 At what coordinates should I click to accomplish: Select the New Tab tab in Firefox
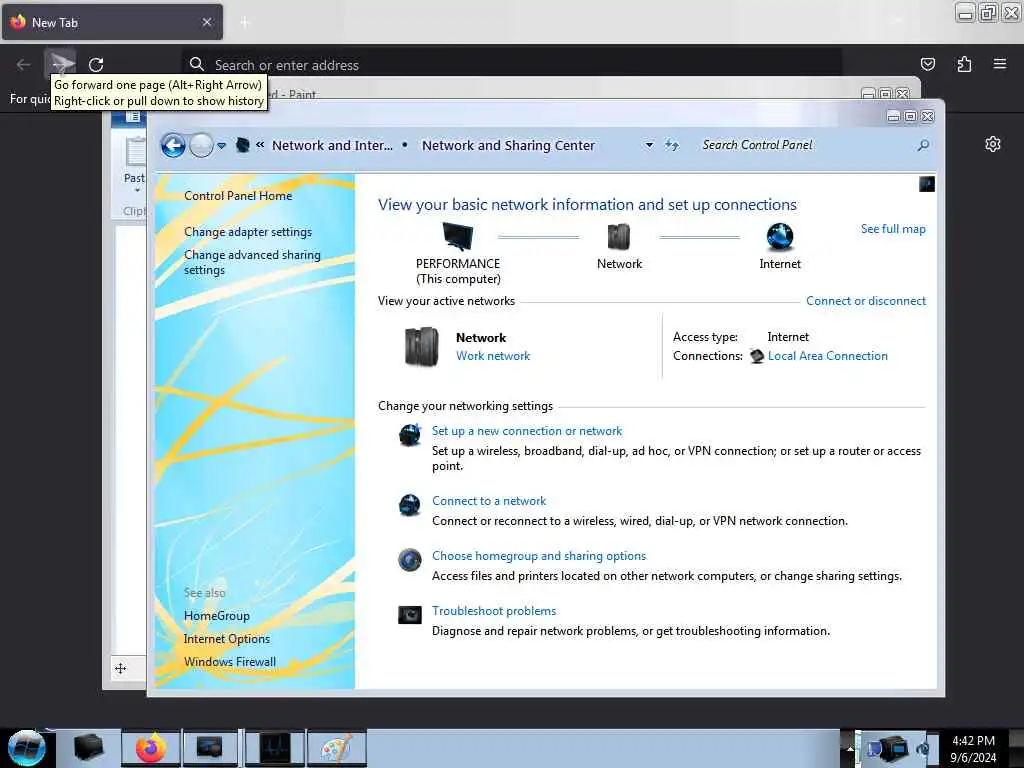point(112,22)
